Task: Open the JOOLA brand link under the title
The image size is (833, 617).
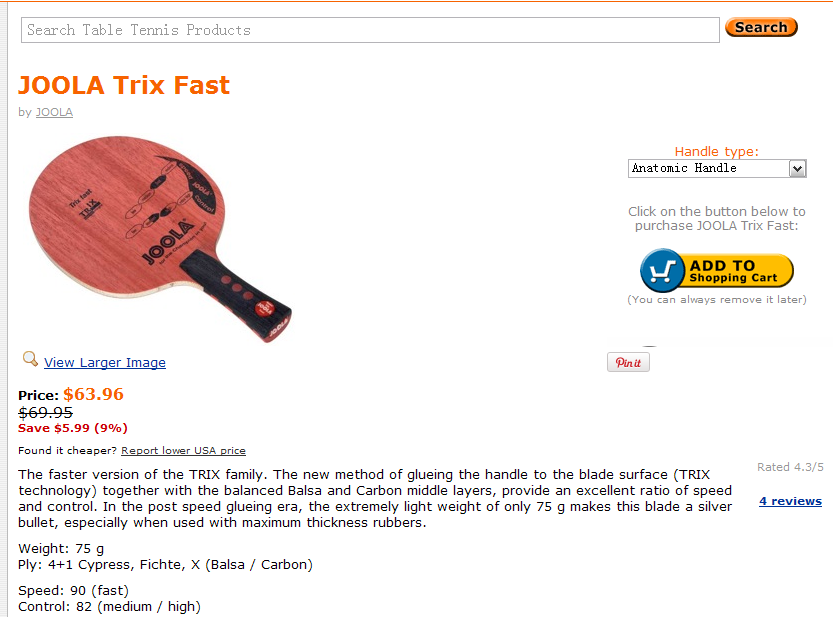Action: click(x=54, y=112)
